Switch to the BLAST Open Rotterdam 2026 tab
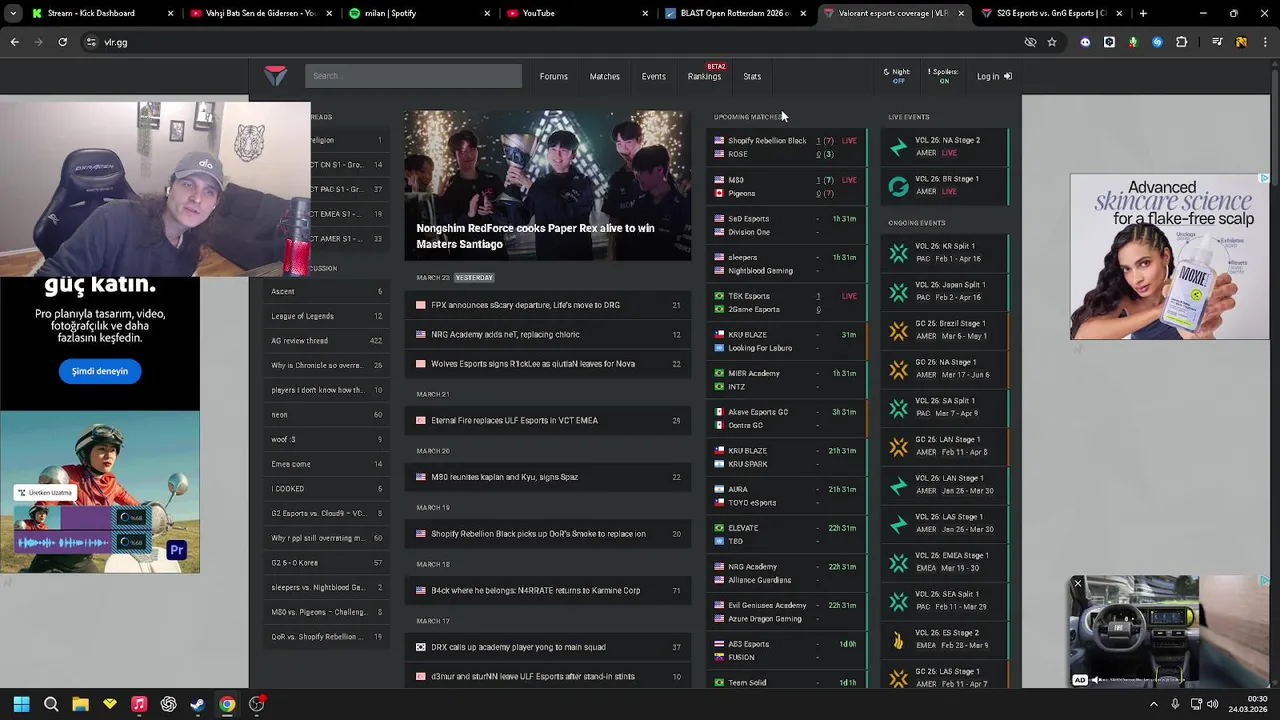Image resolution: width=1280 pixels, height=720 pixels. pos(735,13)
